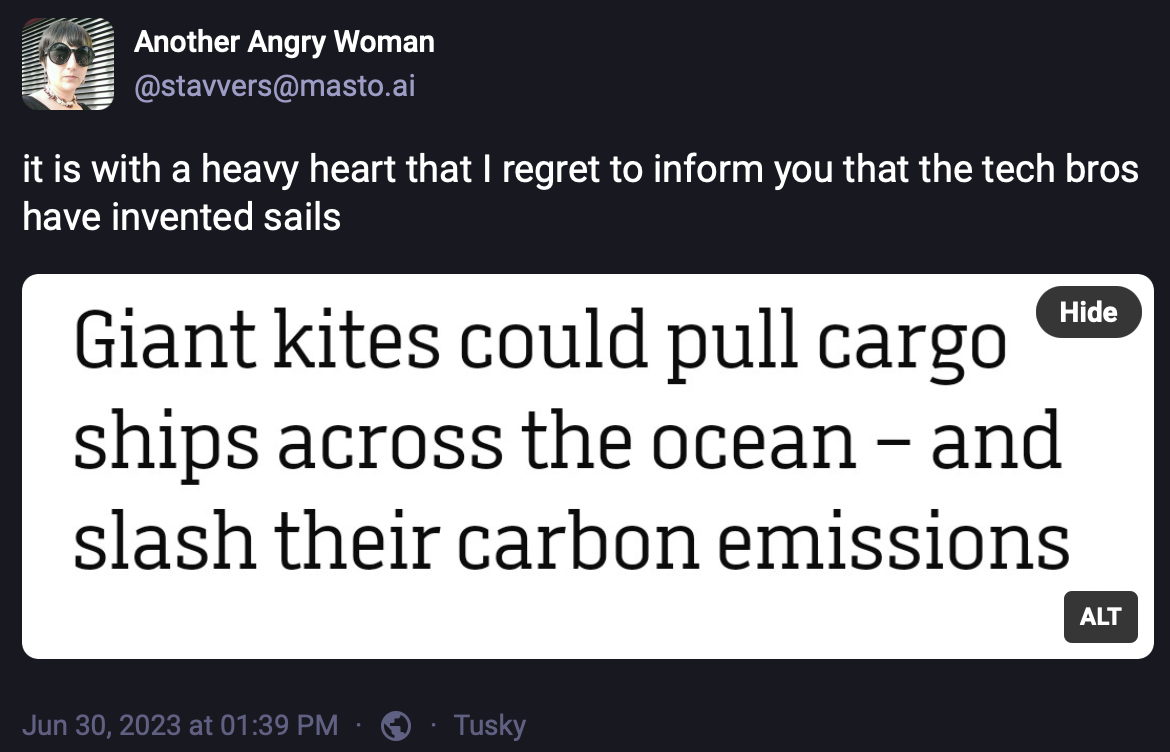Image resolution: width=1170 pixels, height=752 pixels.
Task: Open the Tusky application link
Action: 489,725
